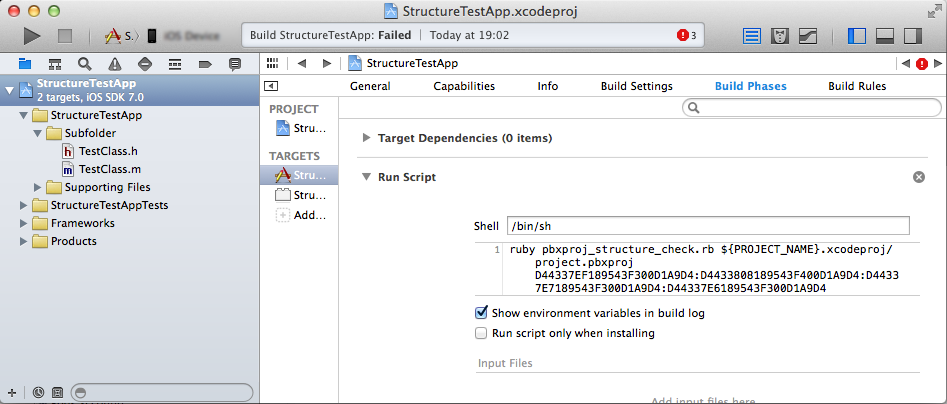Show the Find navigator
The image size is (947, 404).
85,63
